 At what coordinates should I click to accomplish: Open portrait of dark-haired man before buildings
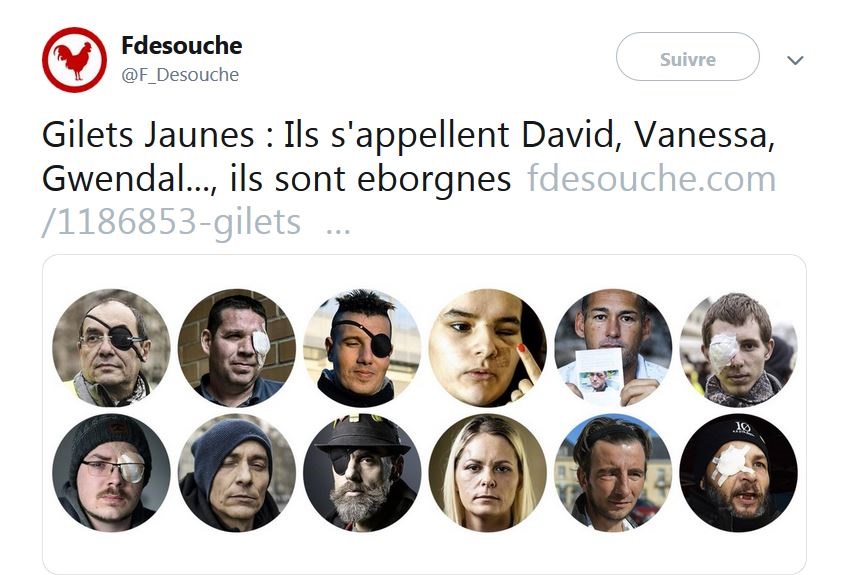[613, 473]
